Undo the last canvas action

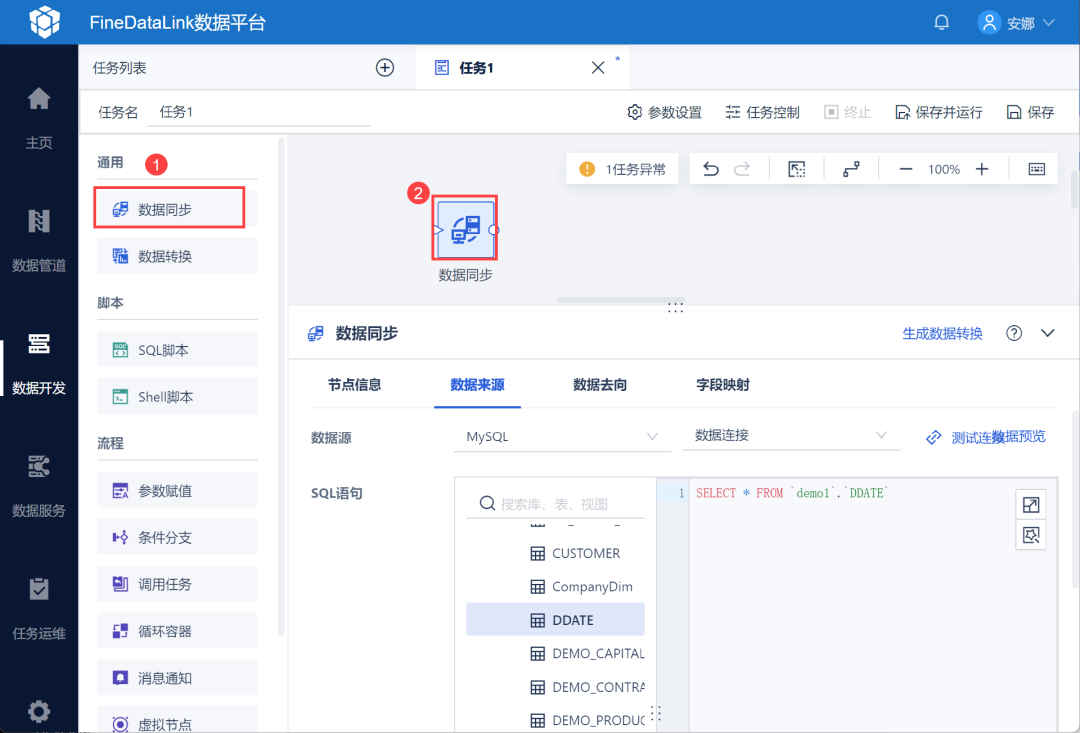pyautogui.click(x=711, y=169)
